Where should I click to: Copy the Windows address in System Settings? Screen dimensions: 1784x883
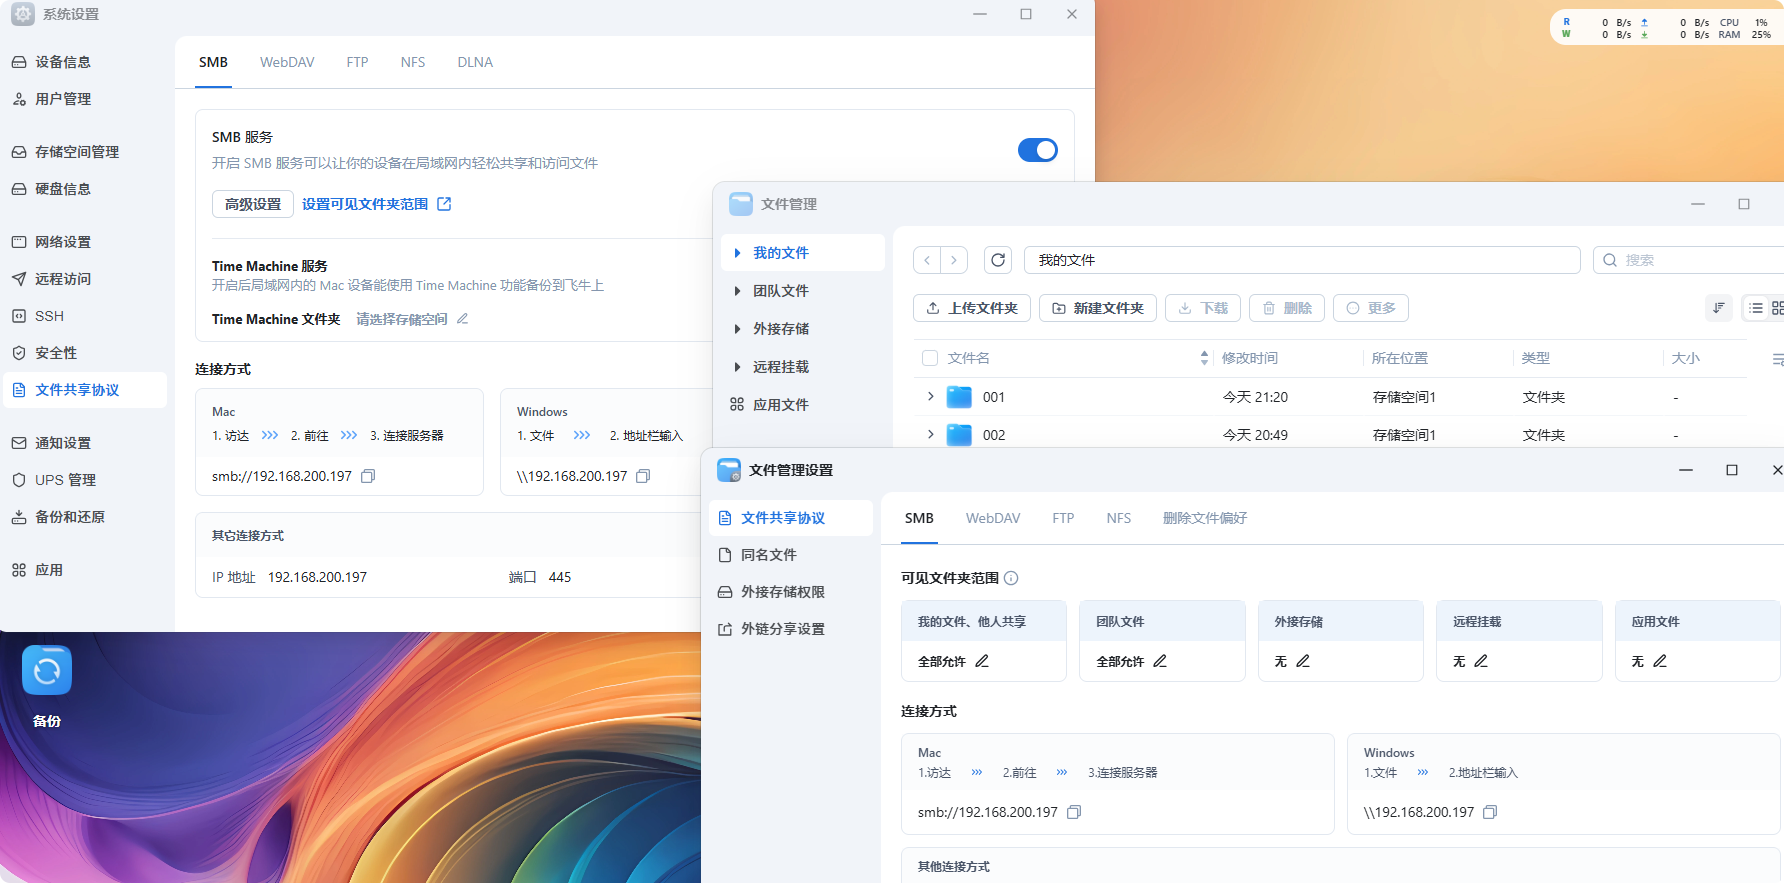[x=643, y=476]
